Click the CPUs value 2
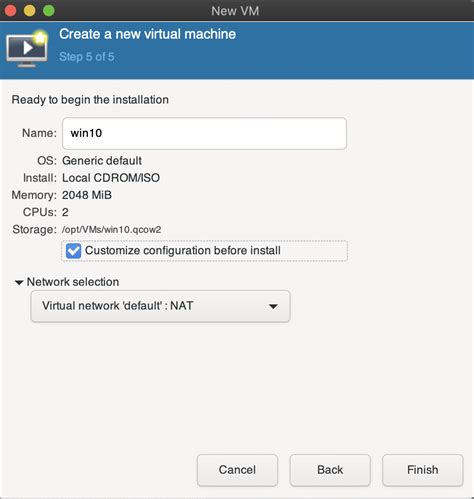 click(x=65, y=212)
